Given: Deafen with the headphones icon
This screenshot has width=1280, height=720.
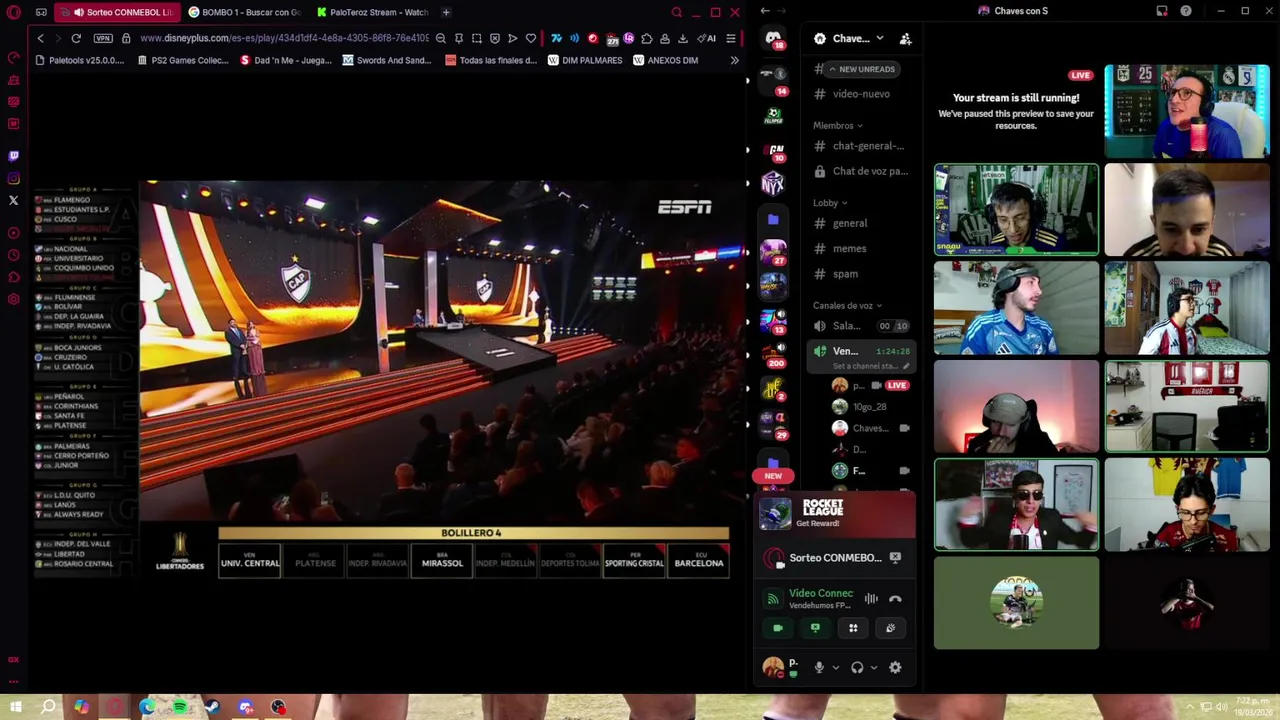Looking at the screenshot, I should pos(857,667).
